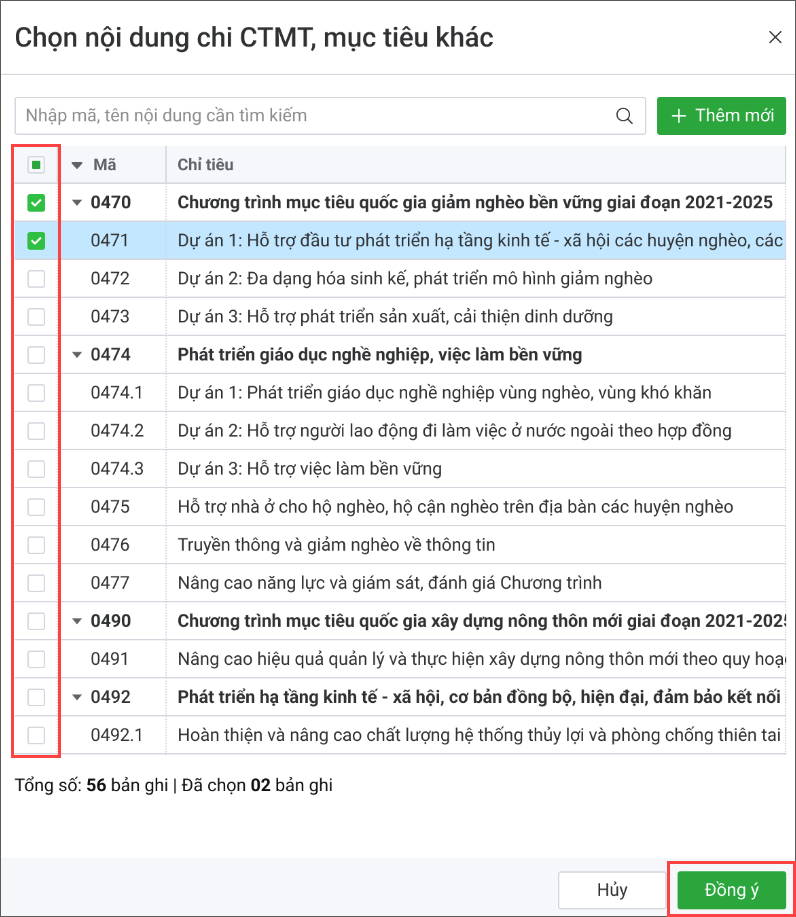
Task: Sort by the Chỉ tiêu column header
Action: coord(205,165)
